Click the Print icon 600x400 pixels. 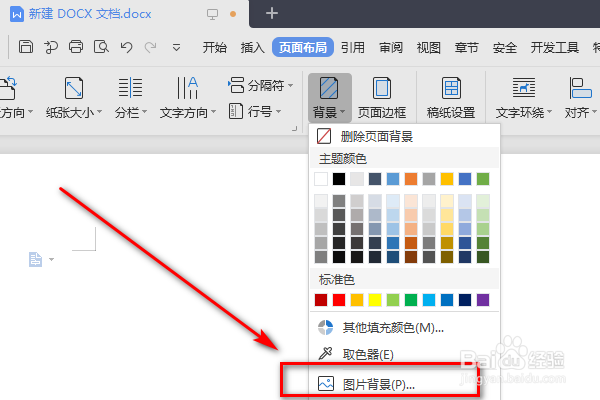pos(76,47)
